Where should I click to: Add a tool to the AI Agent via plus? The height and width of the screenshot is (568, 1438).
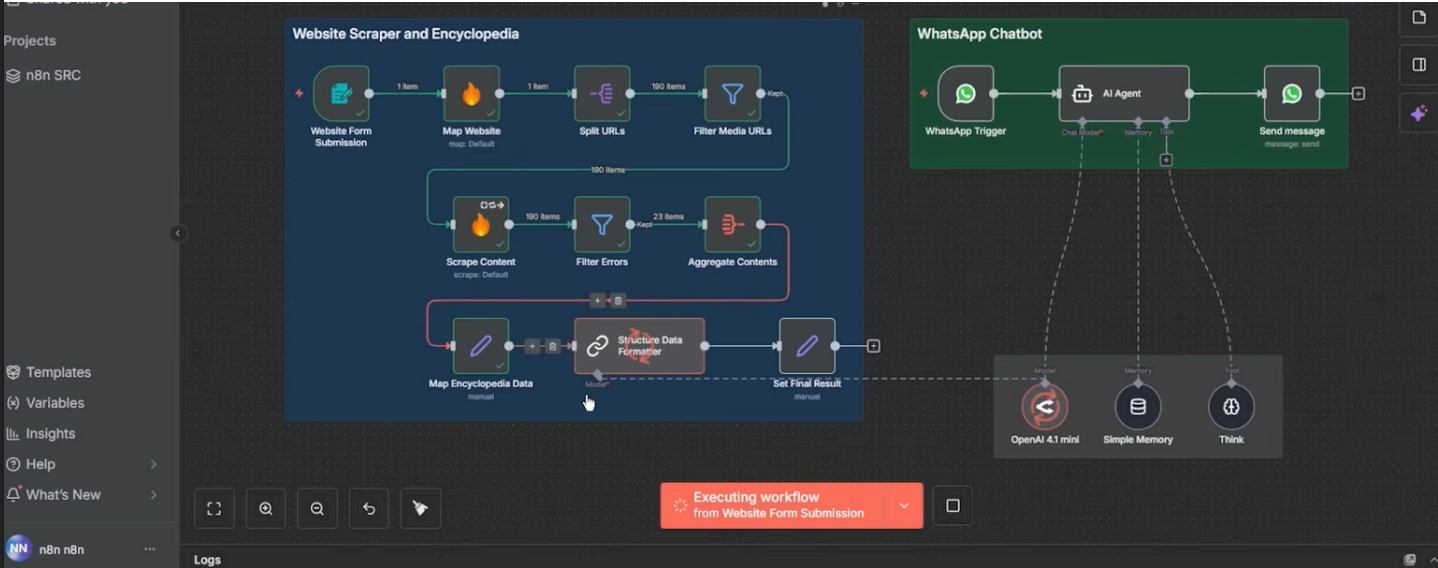1166,160
